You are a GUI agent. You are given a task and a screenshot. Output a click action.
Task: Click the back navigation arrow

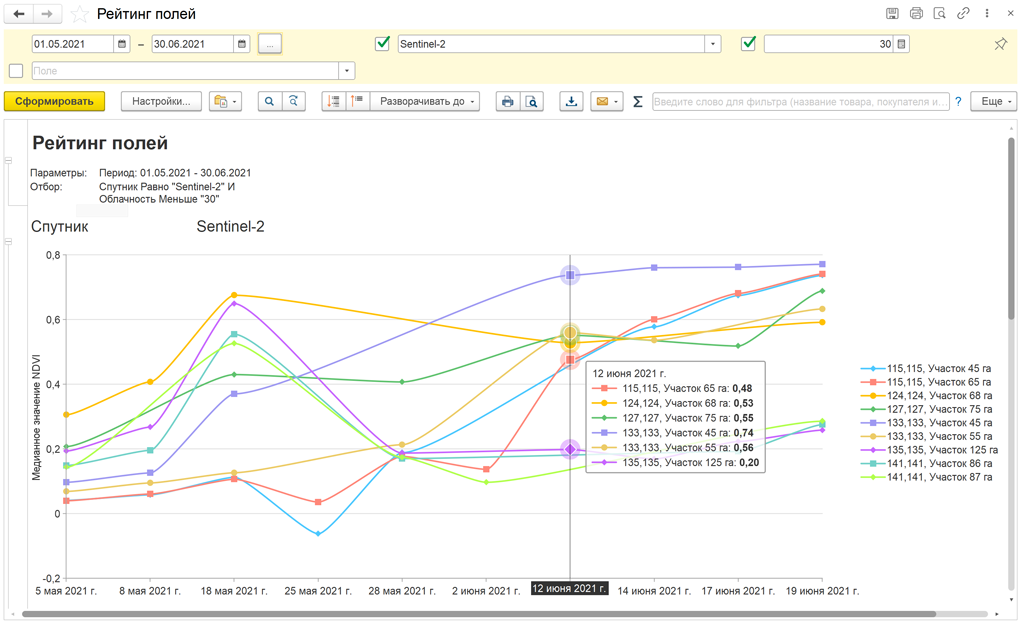click(19, 14)
